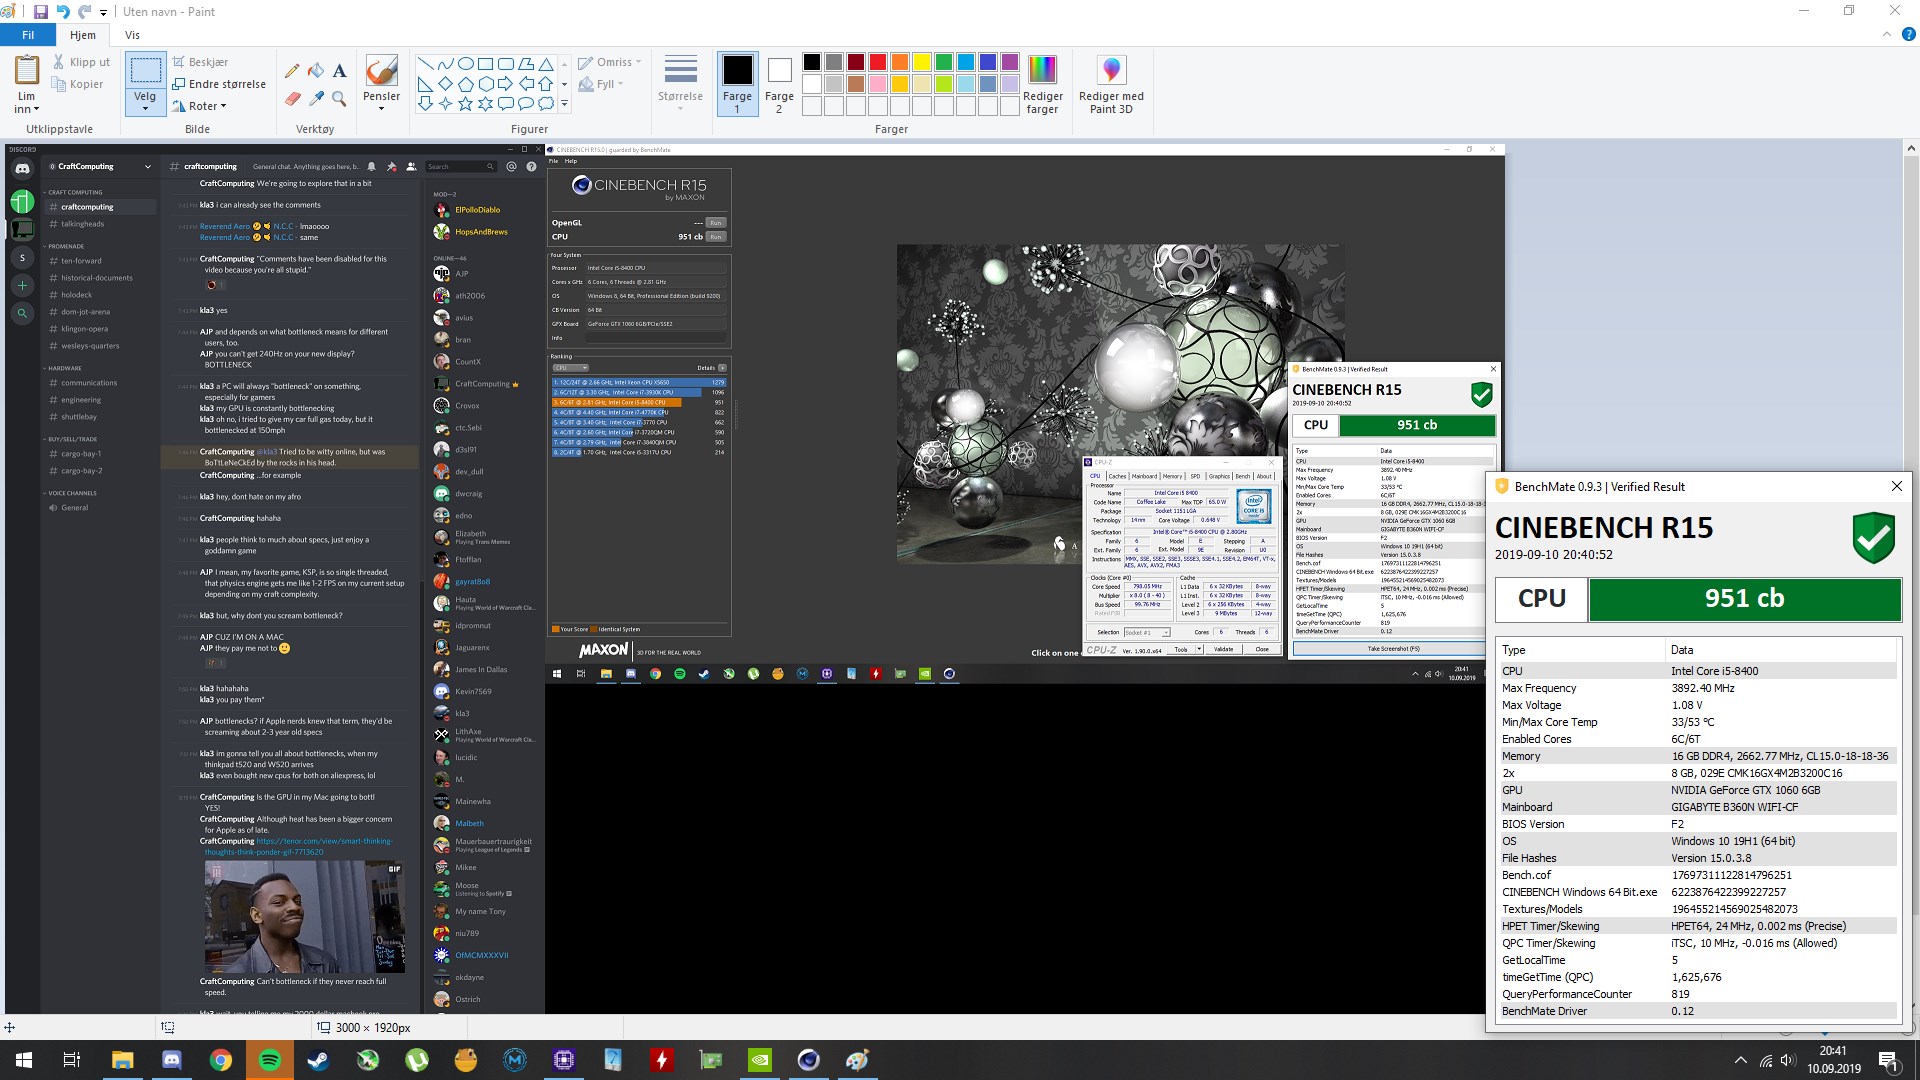Collapse the ribbon with the chevron

pos(1887,35)
